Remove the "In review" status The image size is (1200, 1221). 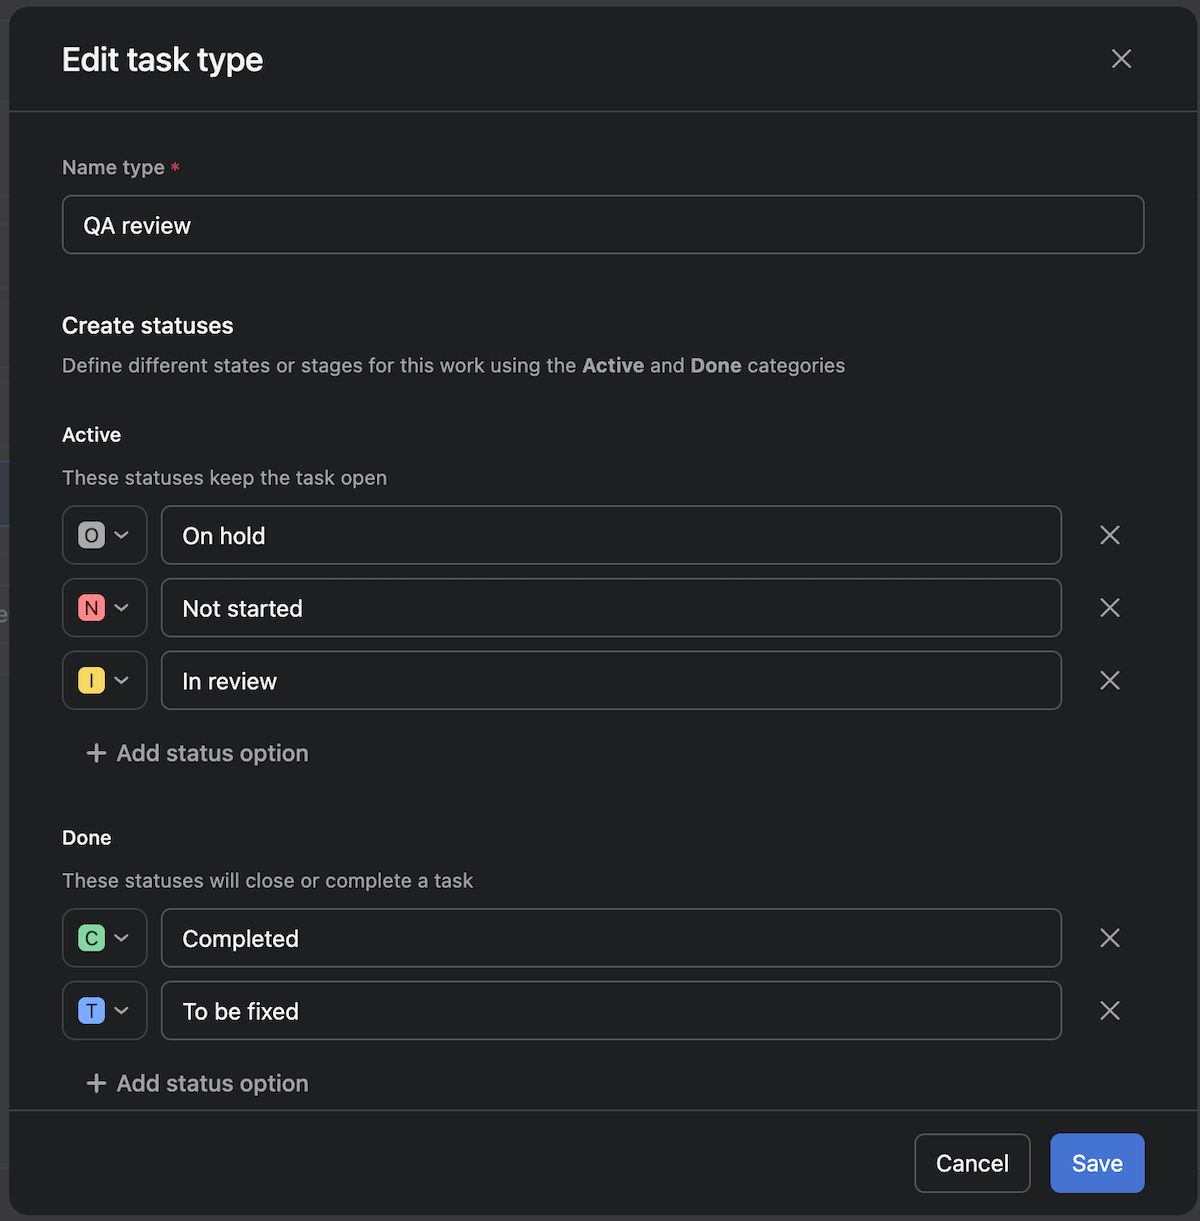(1109, 680)
